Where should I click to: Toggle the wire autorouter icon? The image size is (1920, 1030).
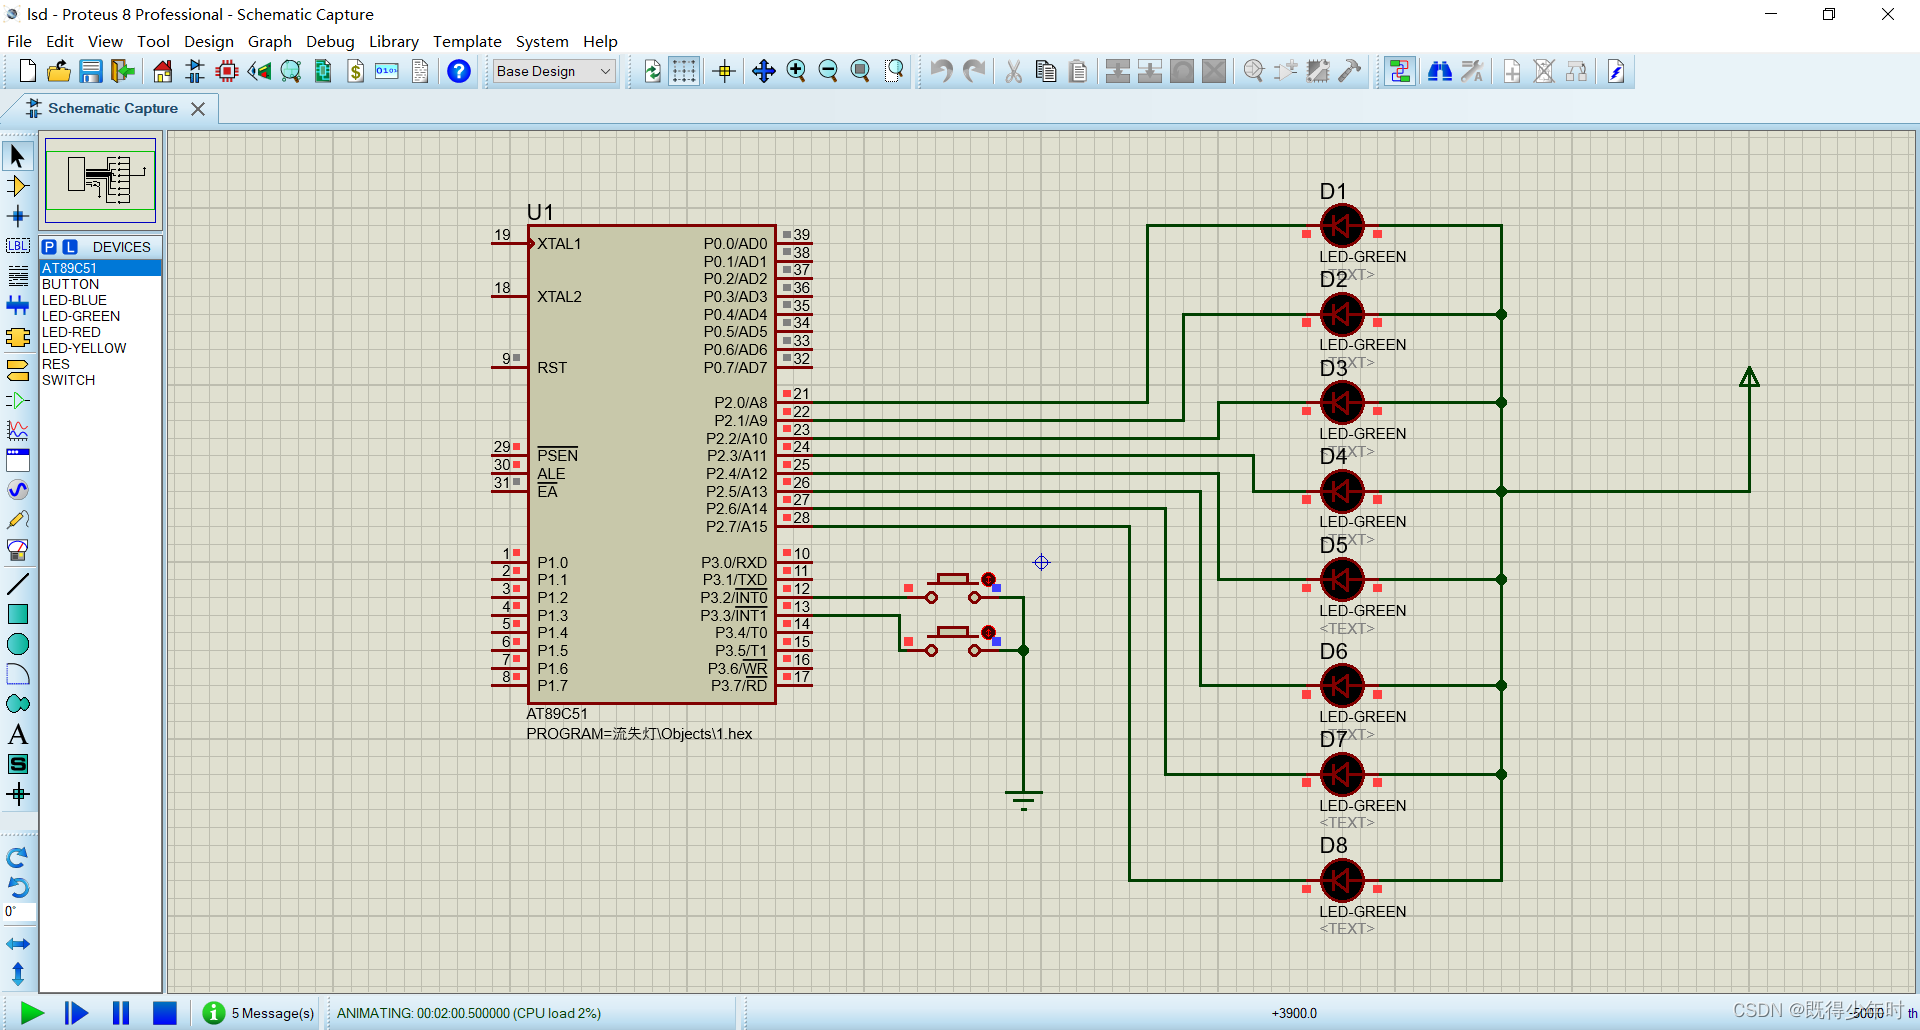(1400, 71)
